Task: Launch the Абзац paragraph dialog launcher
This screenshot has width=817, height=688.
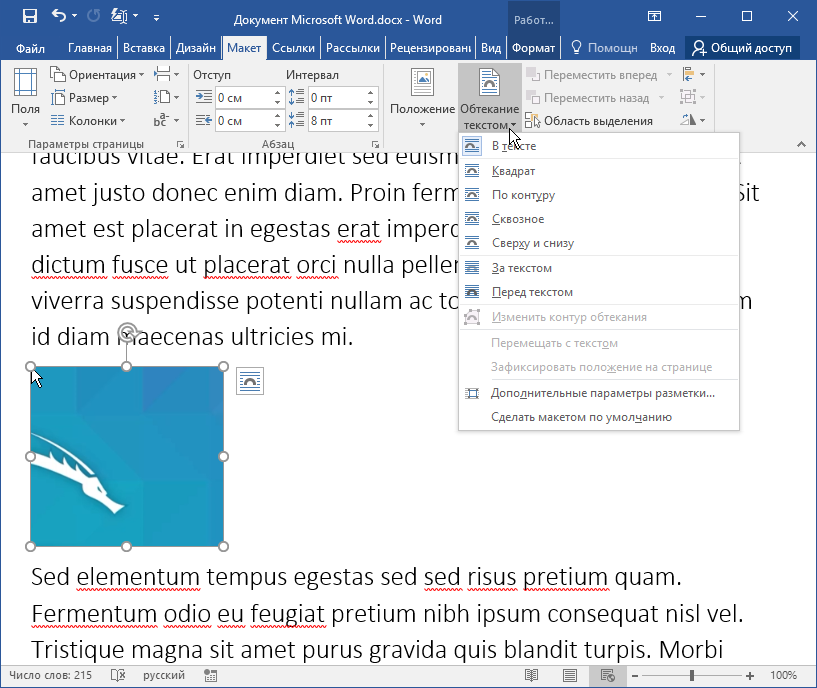Action: pos(375,144)
